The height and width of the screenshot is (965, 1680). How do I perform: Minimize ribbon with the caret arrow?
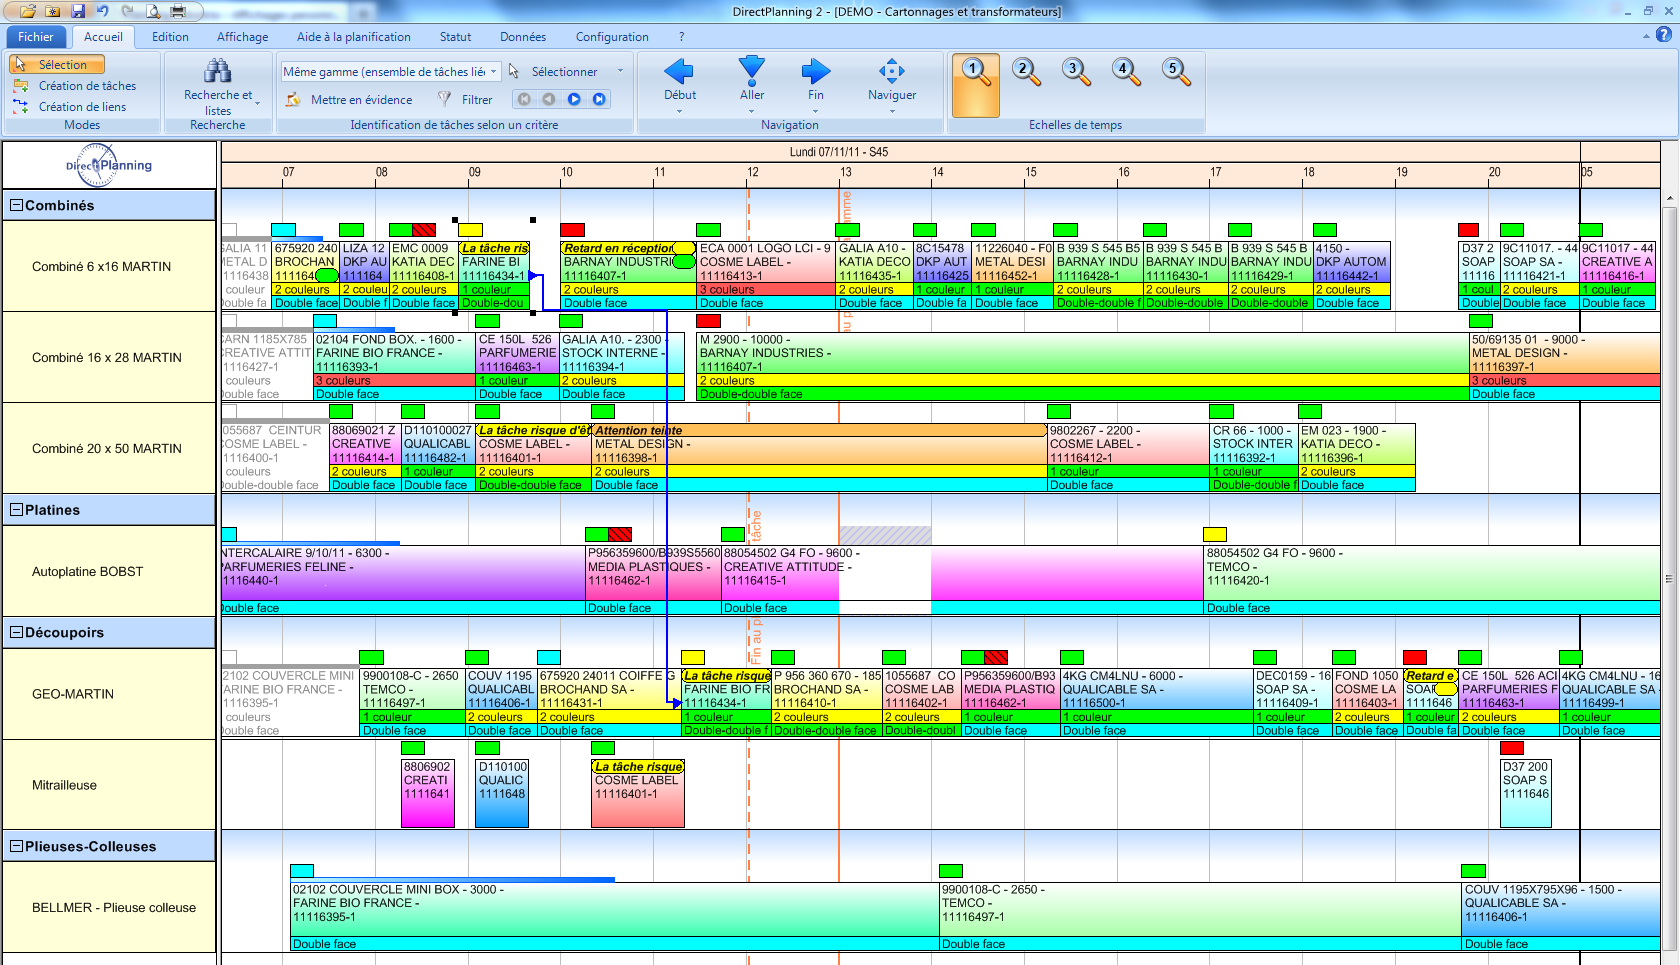(1646, 36)
